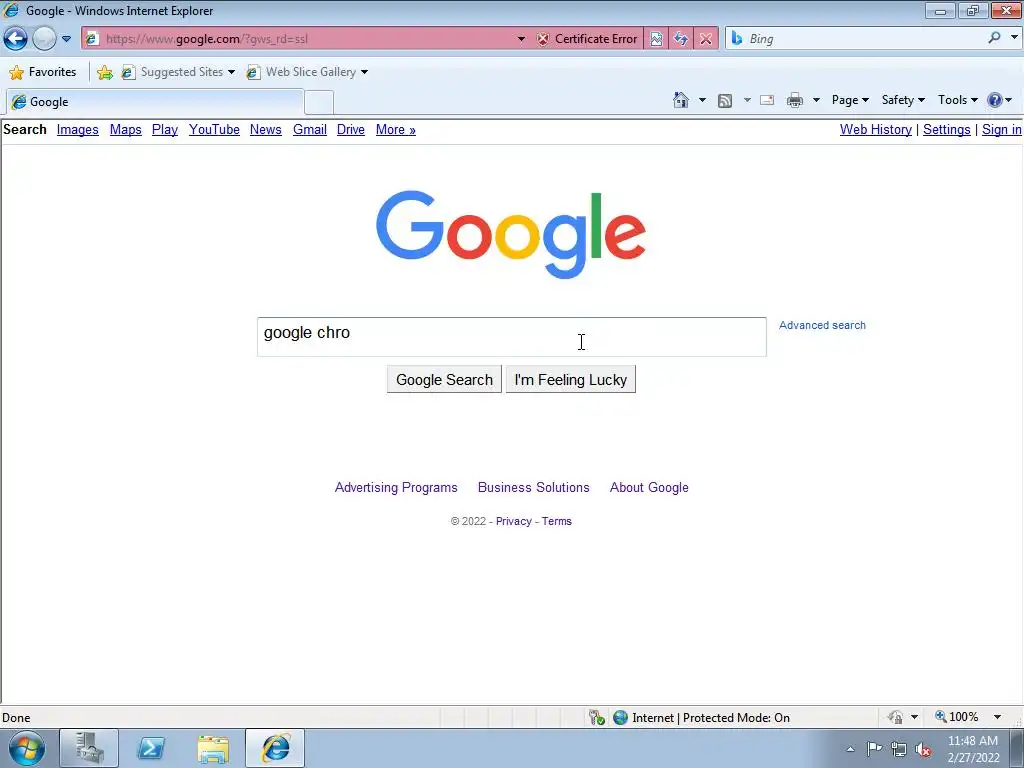Click the Print icon

click(x=795, y=100)
